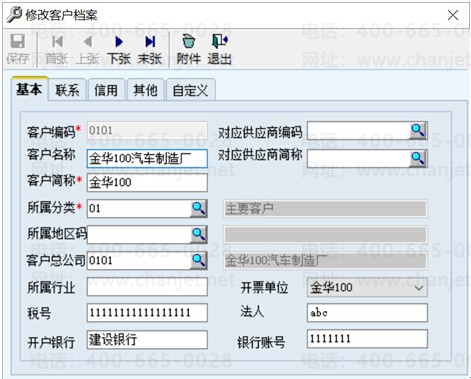Click the 客户名称 input field
Screen dimensions: 471x379
[147, 158]
